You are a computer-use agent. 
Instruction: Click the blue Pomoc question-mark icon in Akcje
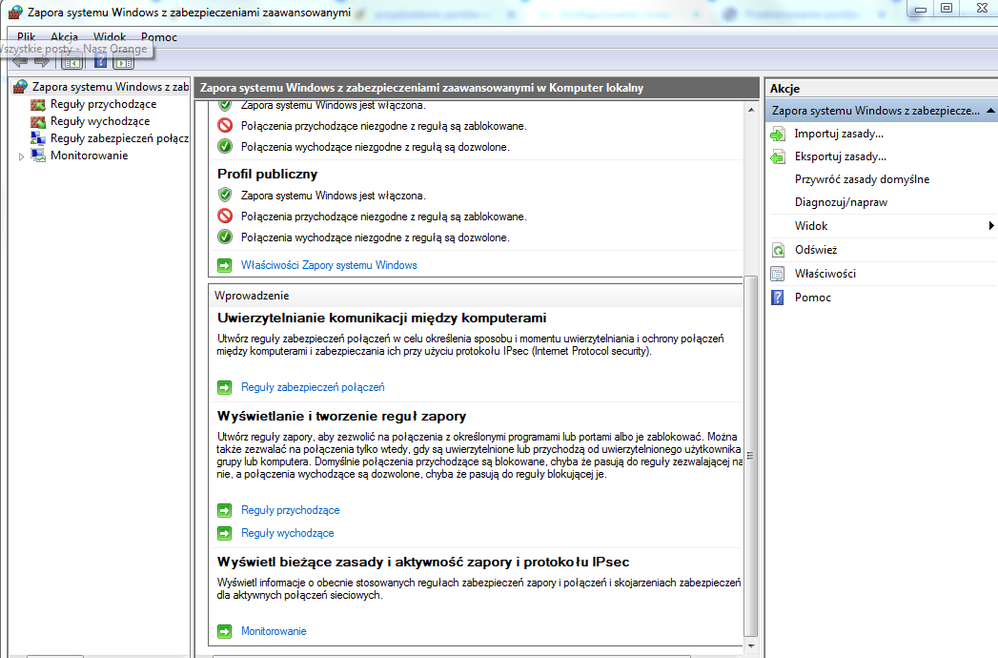(779, 297)
